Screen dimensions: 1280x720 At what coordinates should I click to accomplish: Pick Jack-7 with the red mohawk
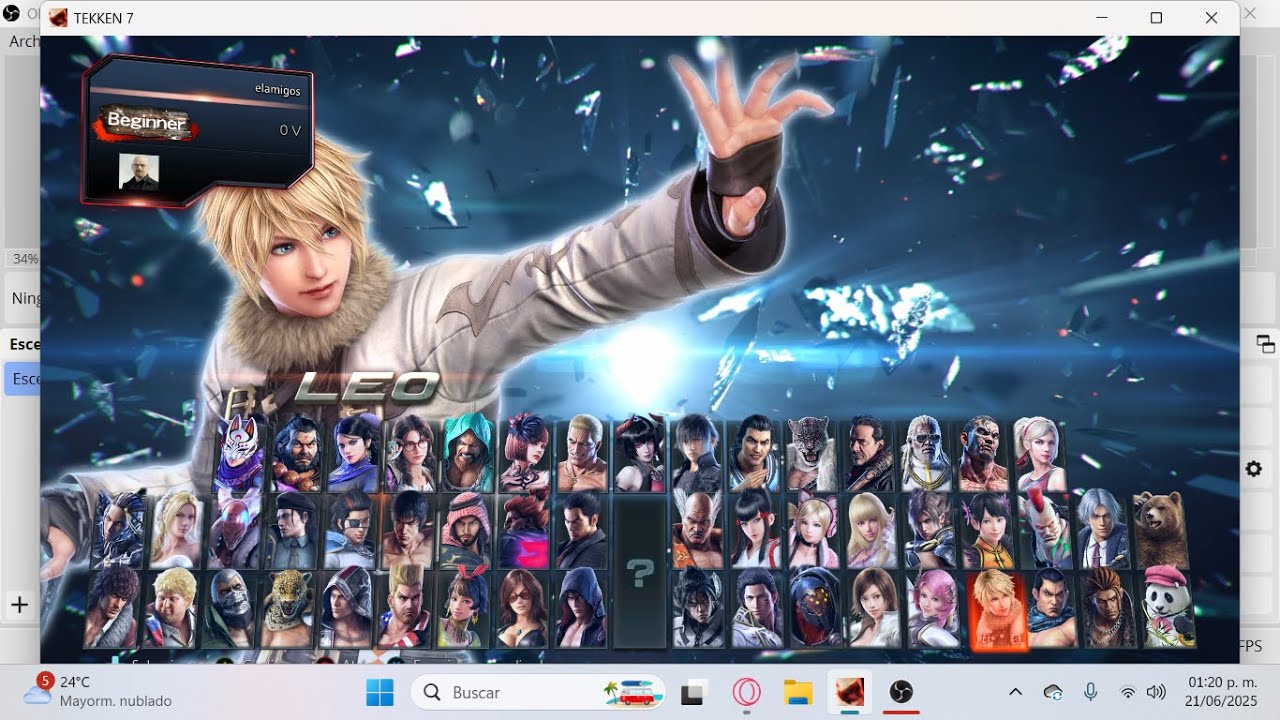click(x=1046, y=530)
